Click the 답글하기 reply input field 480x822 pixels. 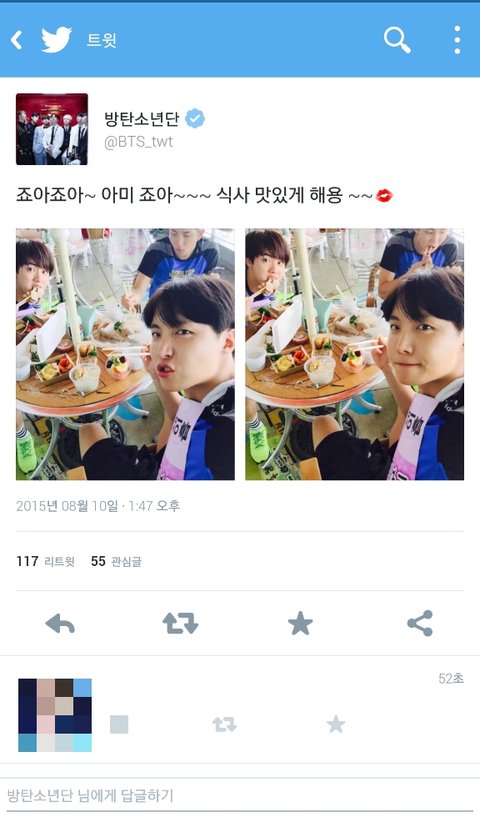[240, 796]
